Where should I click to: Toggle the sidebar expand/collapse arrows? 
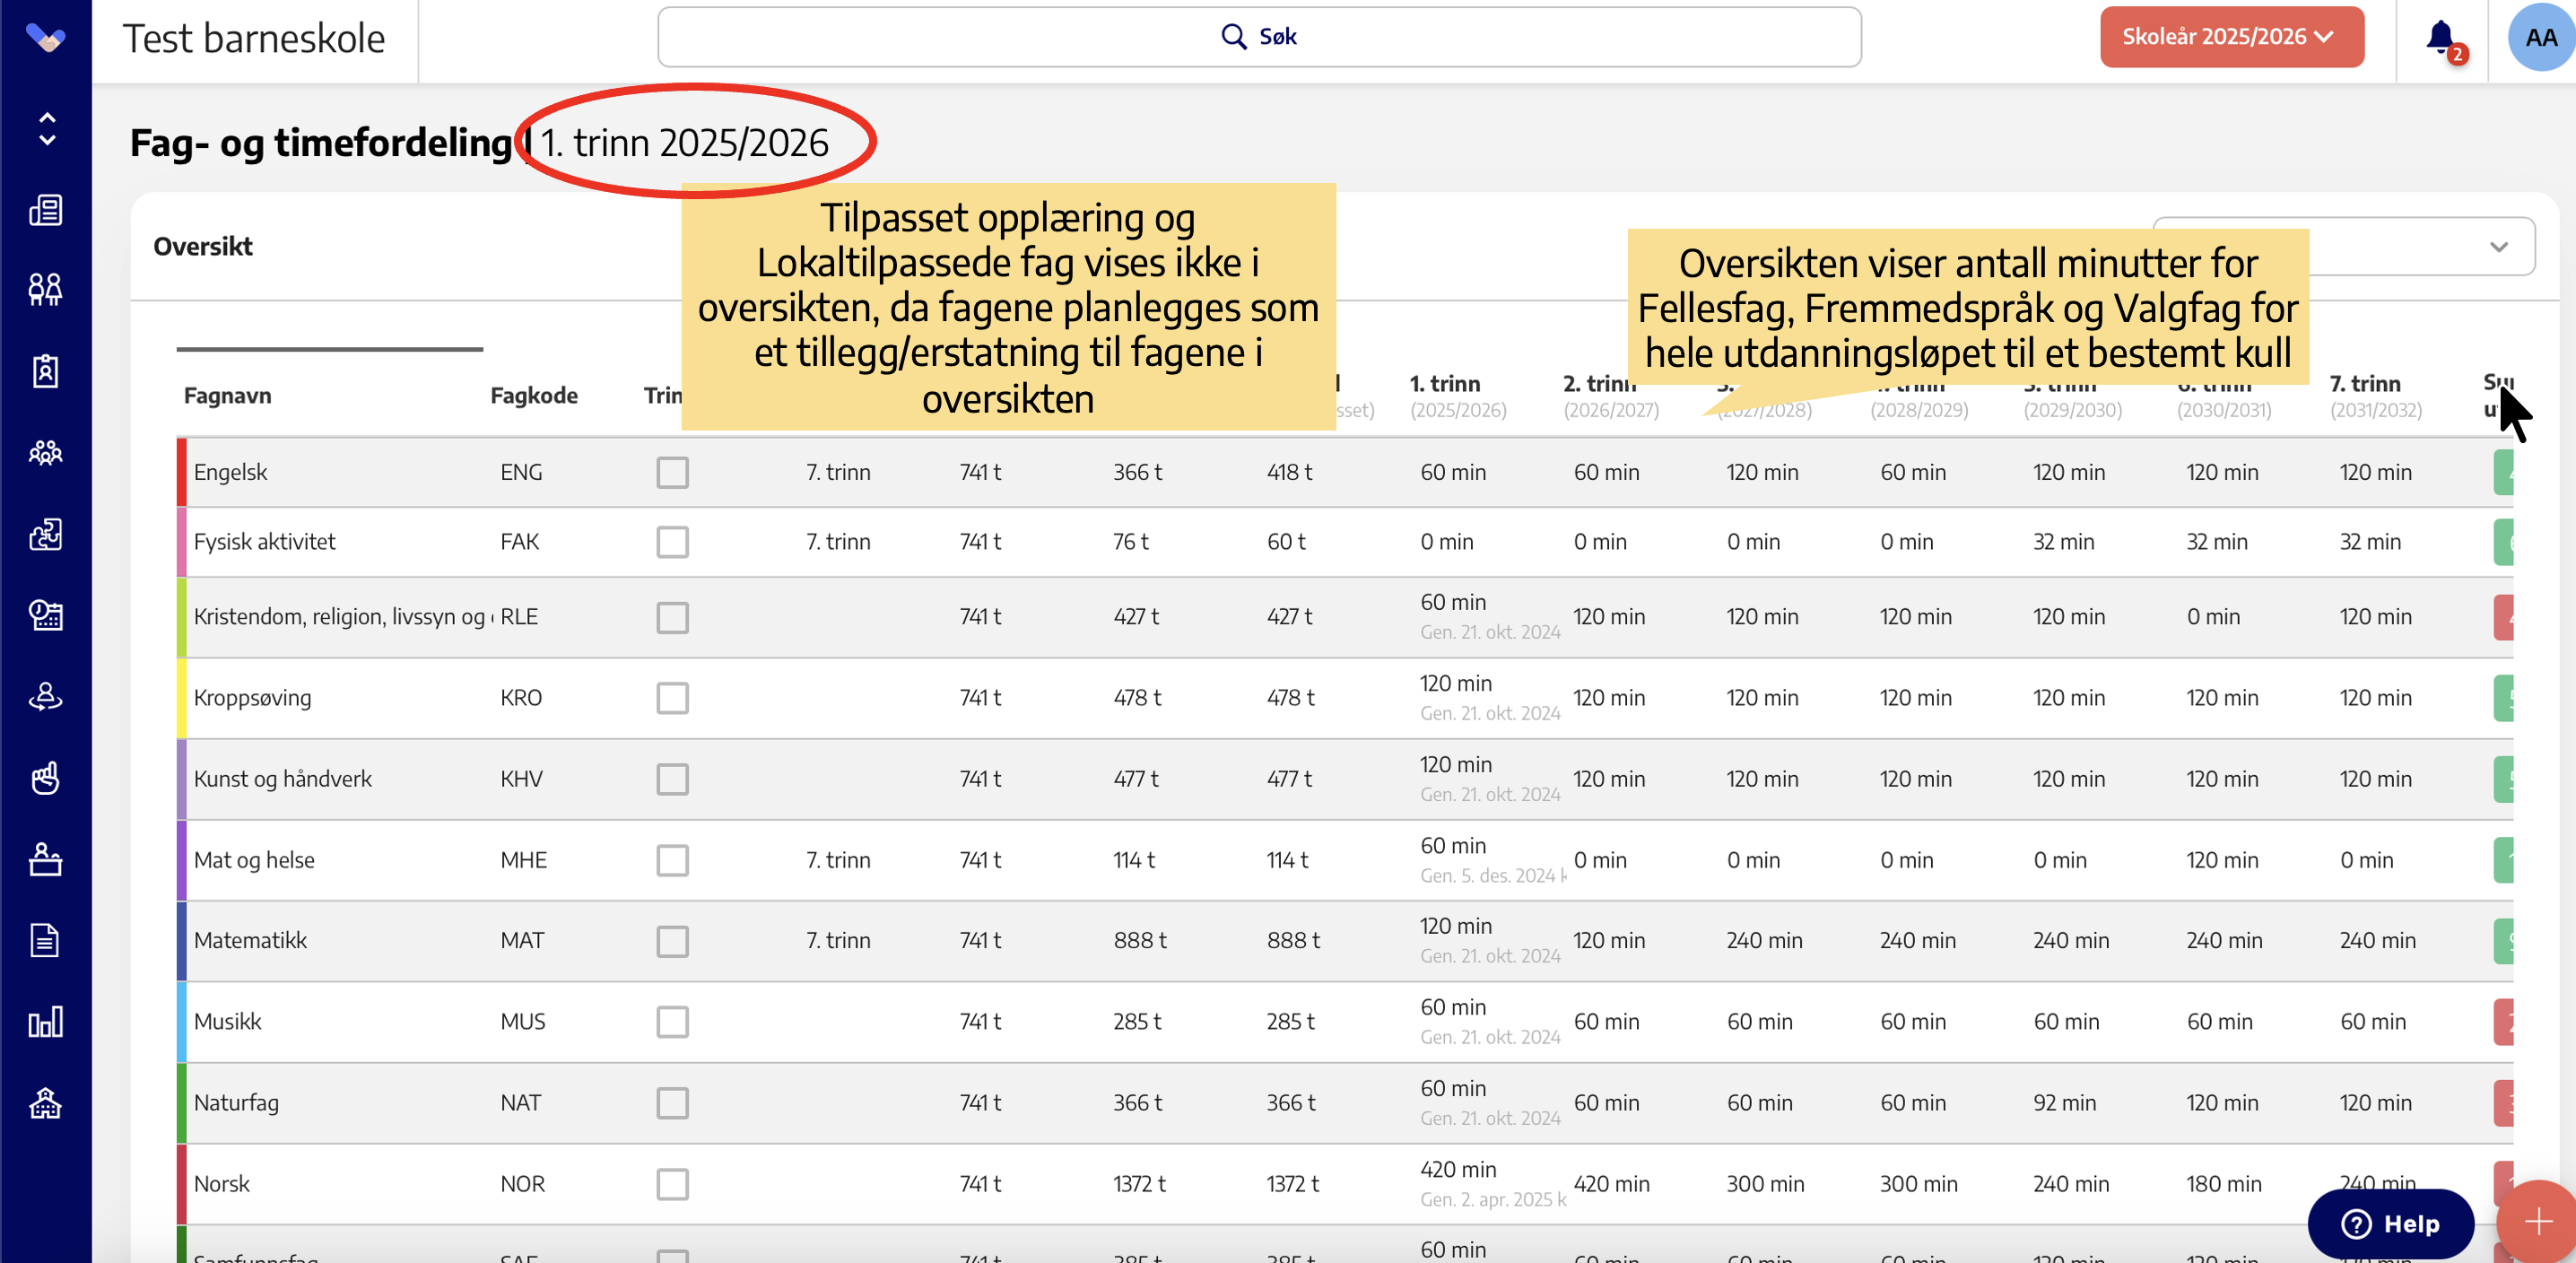[x=46, y=129]
